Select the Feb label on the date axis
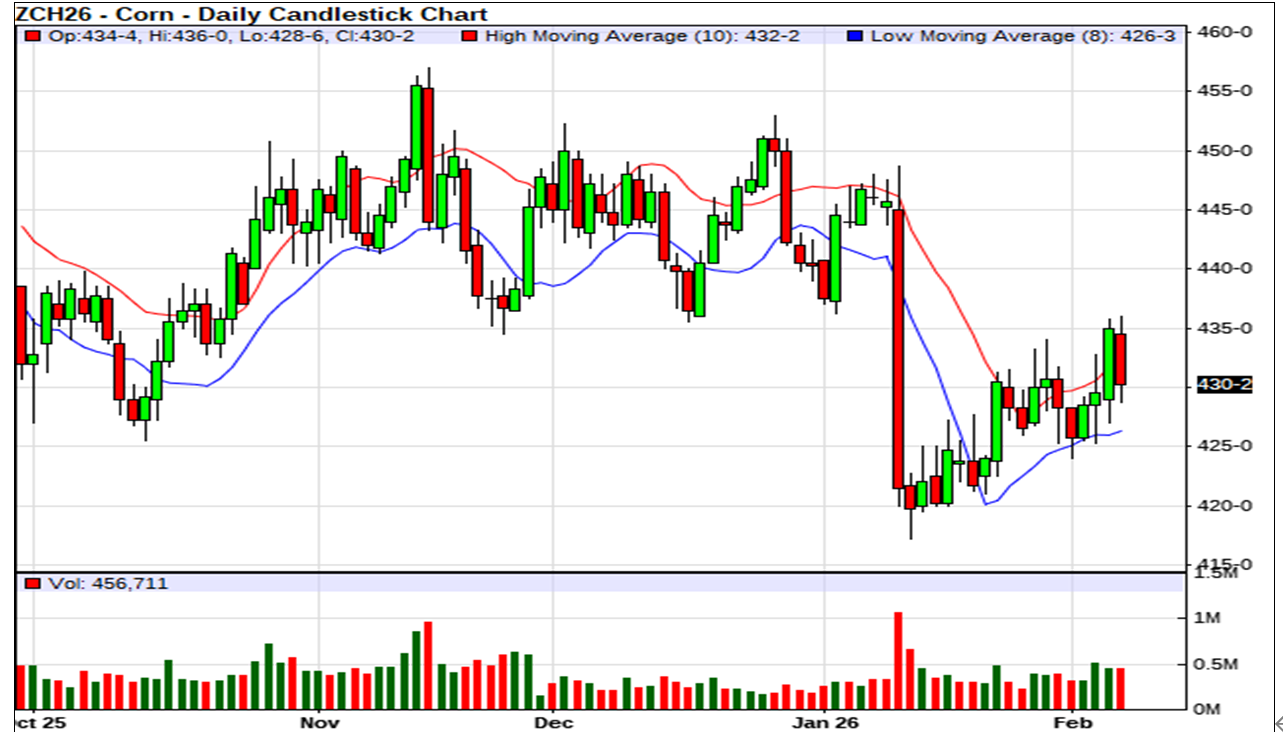The height and width of the screenshot is (732, 1283). (1072, 721)
